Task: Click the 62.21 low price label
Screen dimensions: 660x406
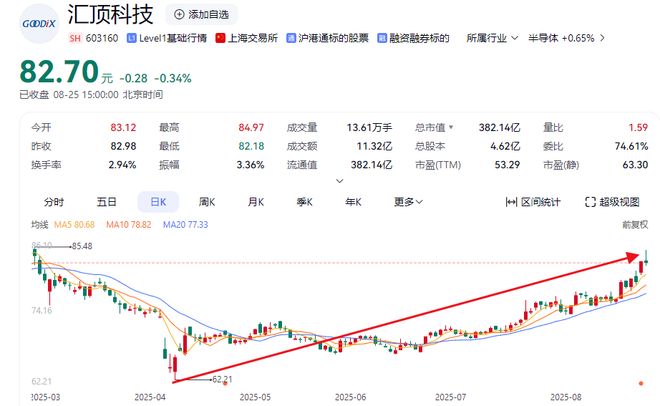Action: coord(222,379)
